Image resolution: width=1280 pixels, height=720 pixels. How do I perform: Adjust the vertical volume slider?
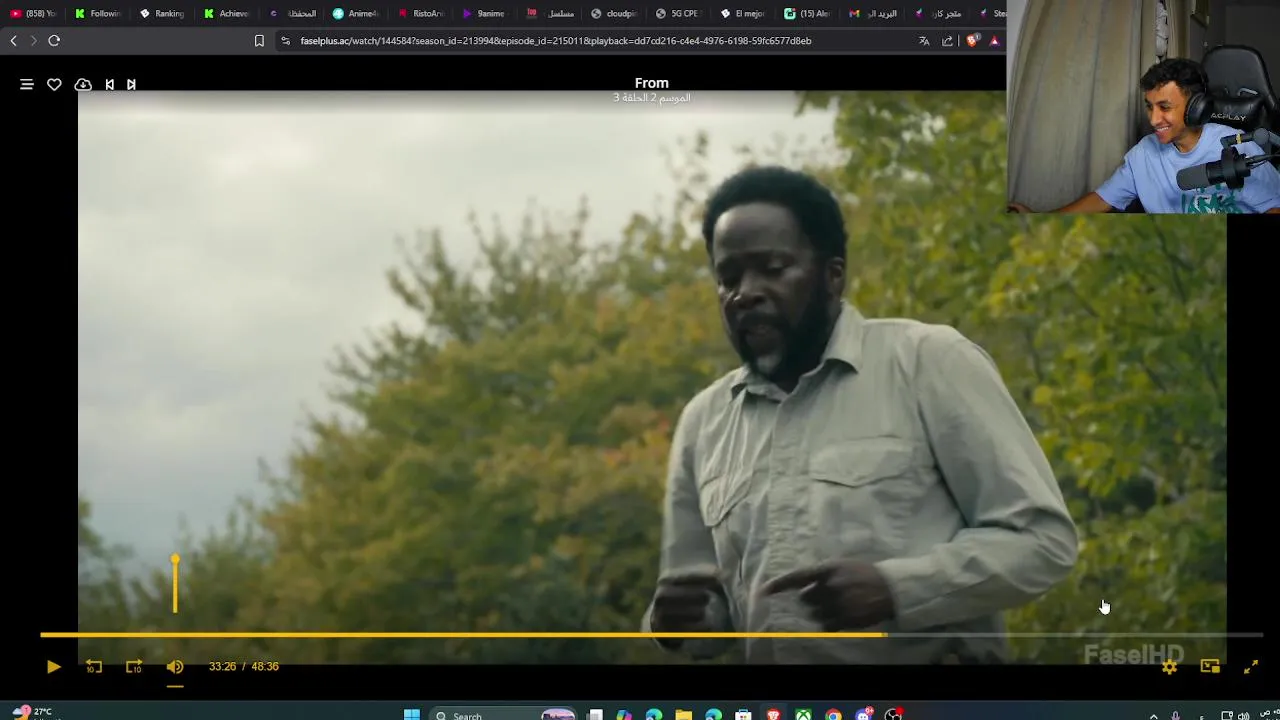(175, 583)
